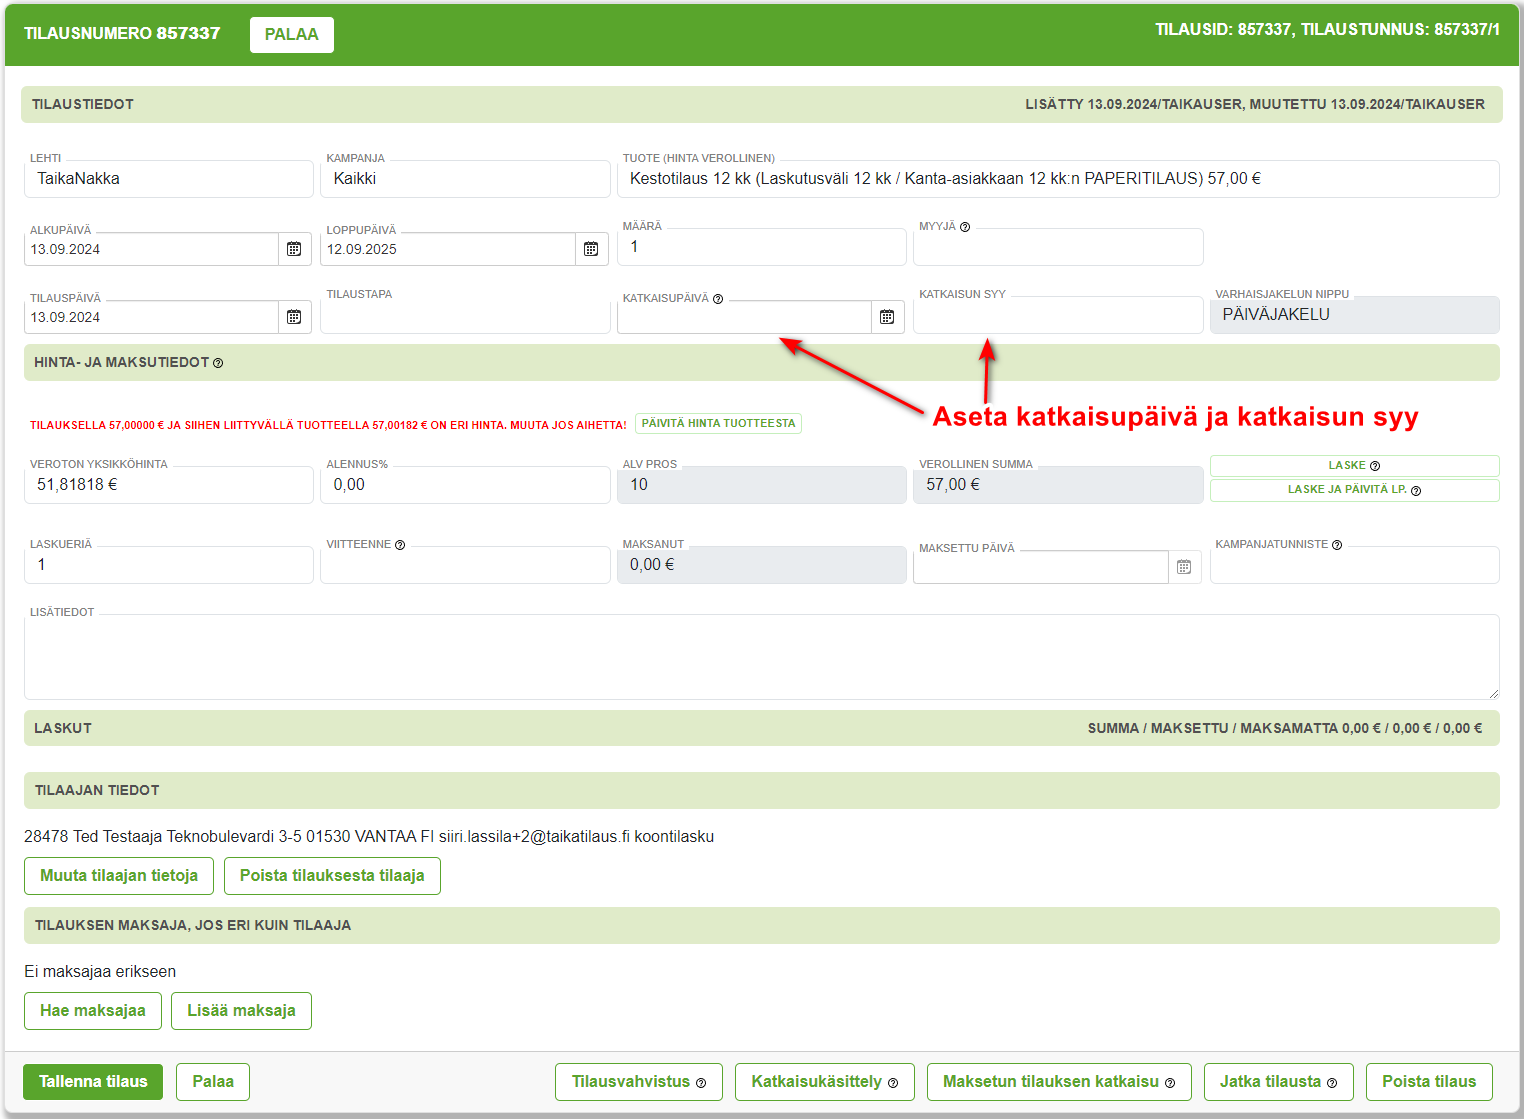Focus the Kampanjatunniste field
The image size is (1524, 1119).
tap(1354, 565)
